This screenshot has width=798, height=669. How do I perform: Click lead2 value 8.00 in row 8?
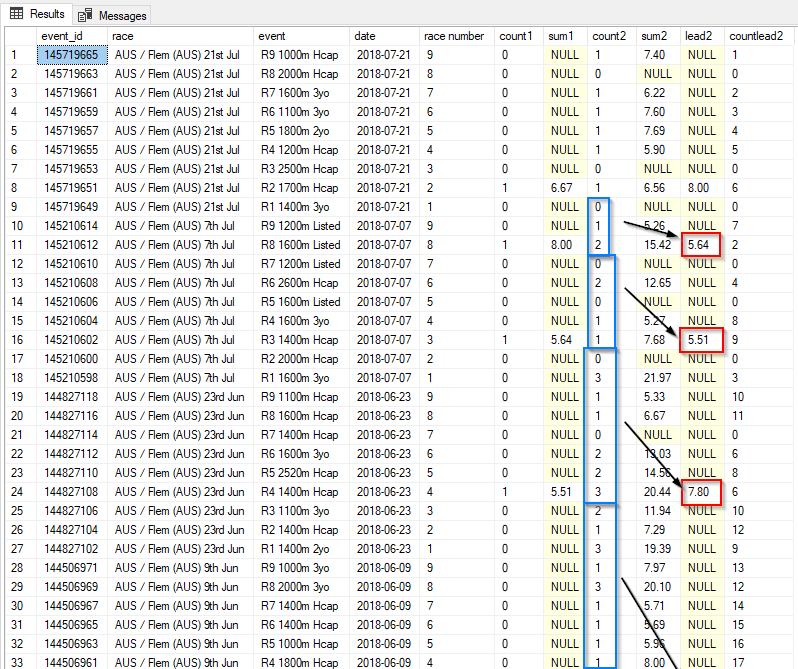coord(702,188)
